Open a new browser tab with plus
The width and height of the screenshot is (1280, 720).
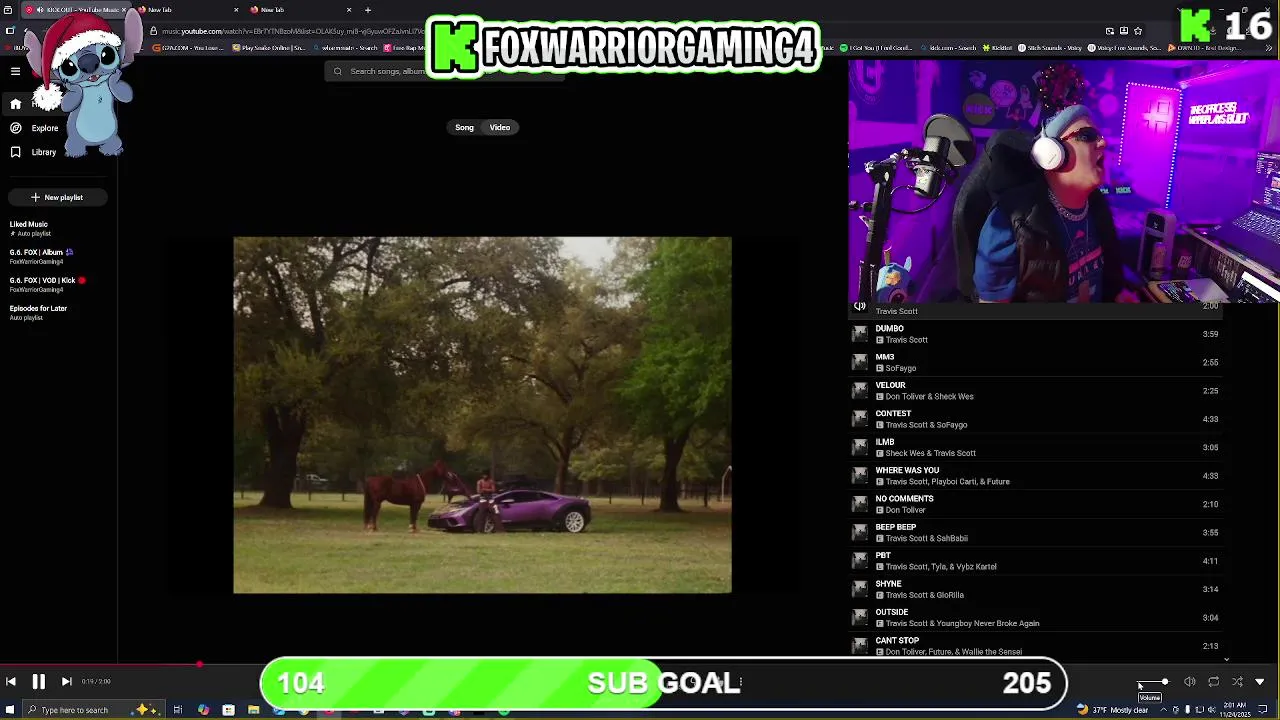pyautogui.click(x=368, y=10)
